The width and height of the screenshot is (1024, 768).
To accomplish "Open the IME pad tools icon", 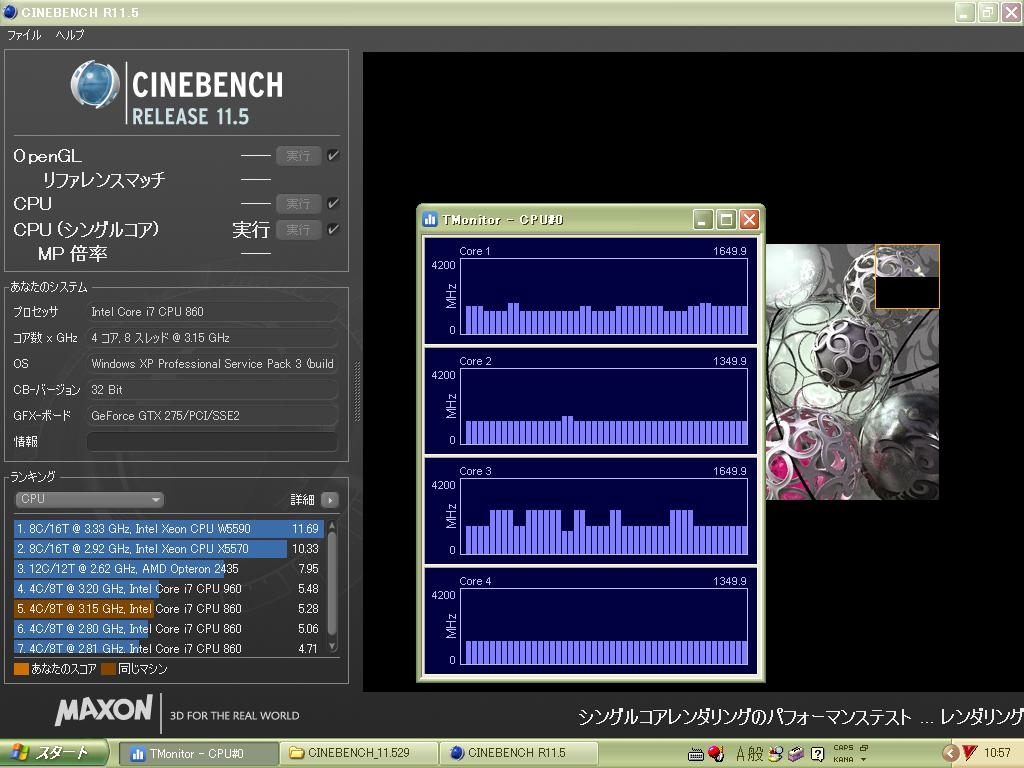I will (796, 753).
